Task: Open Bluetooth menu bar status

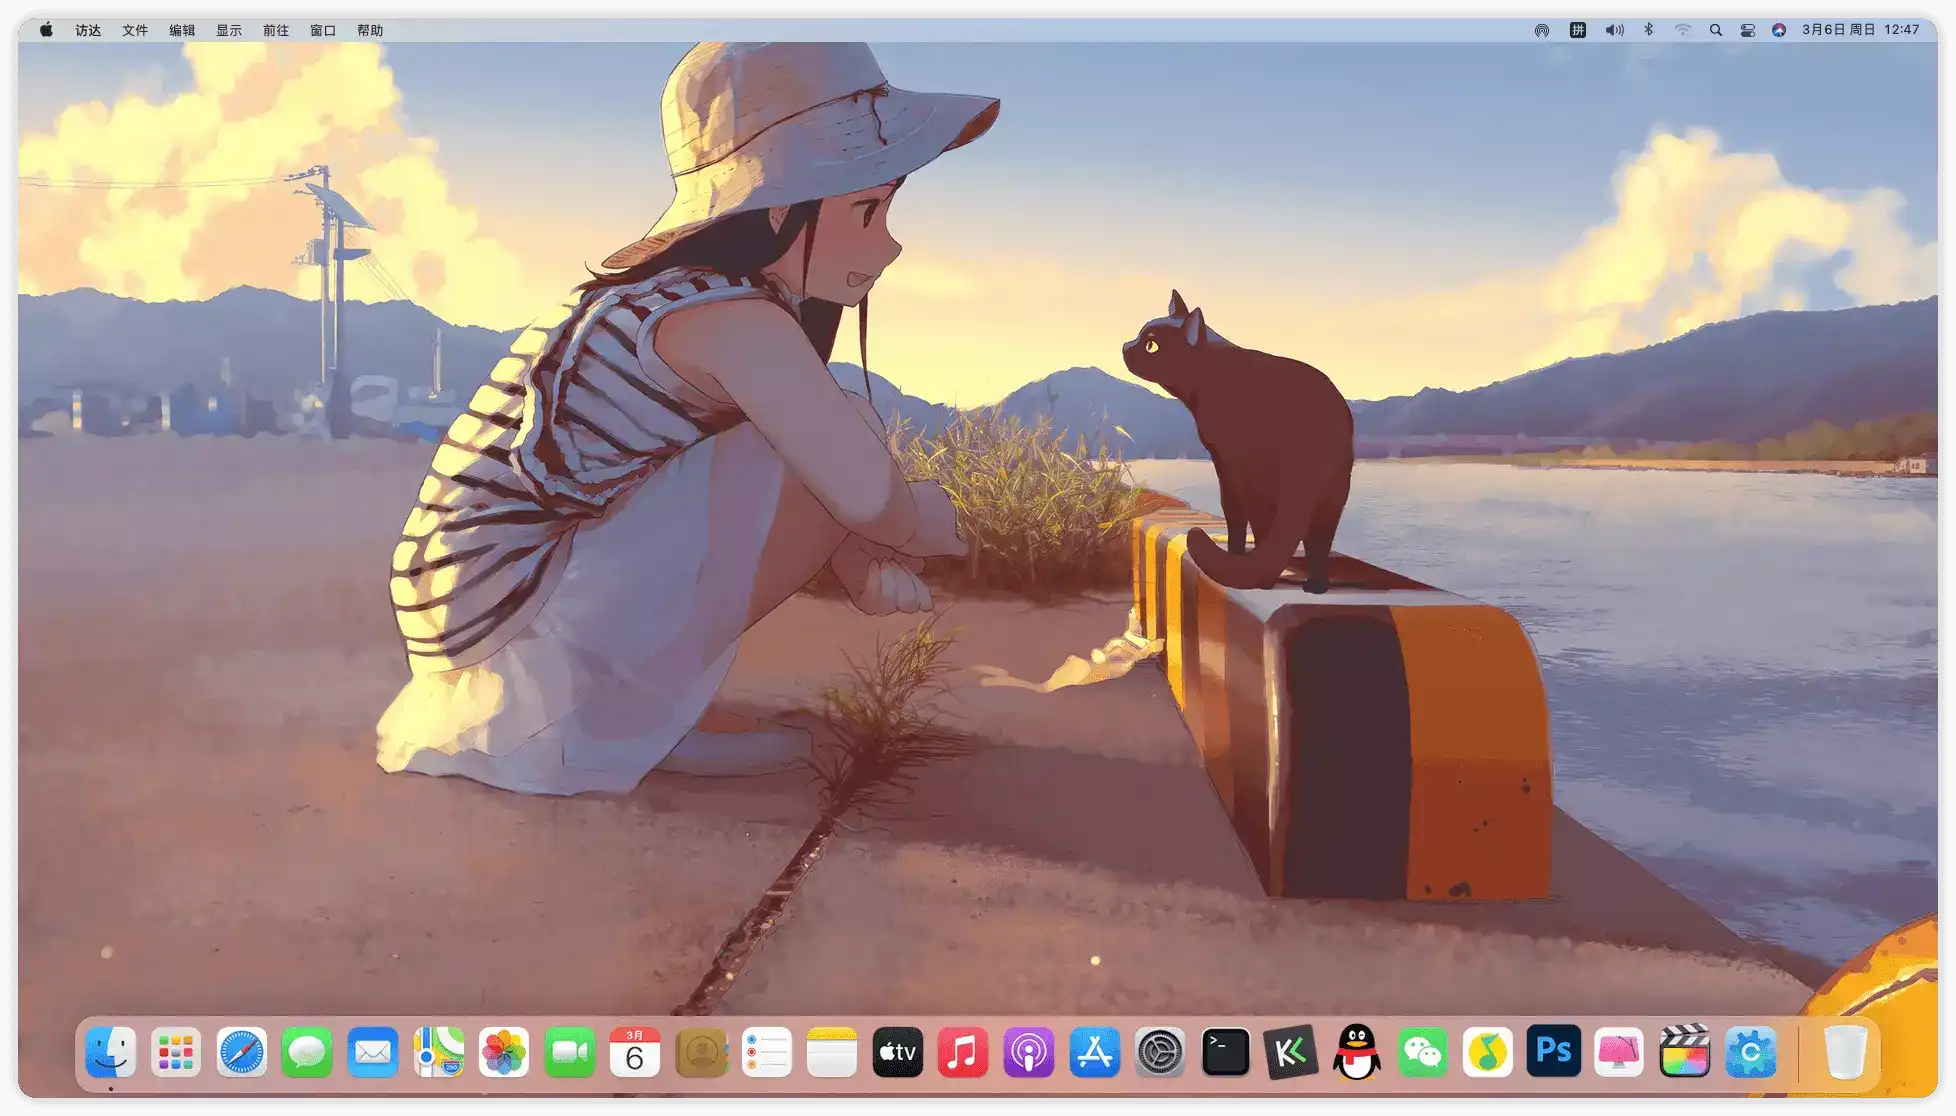Action: click(1649, 30)
